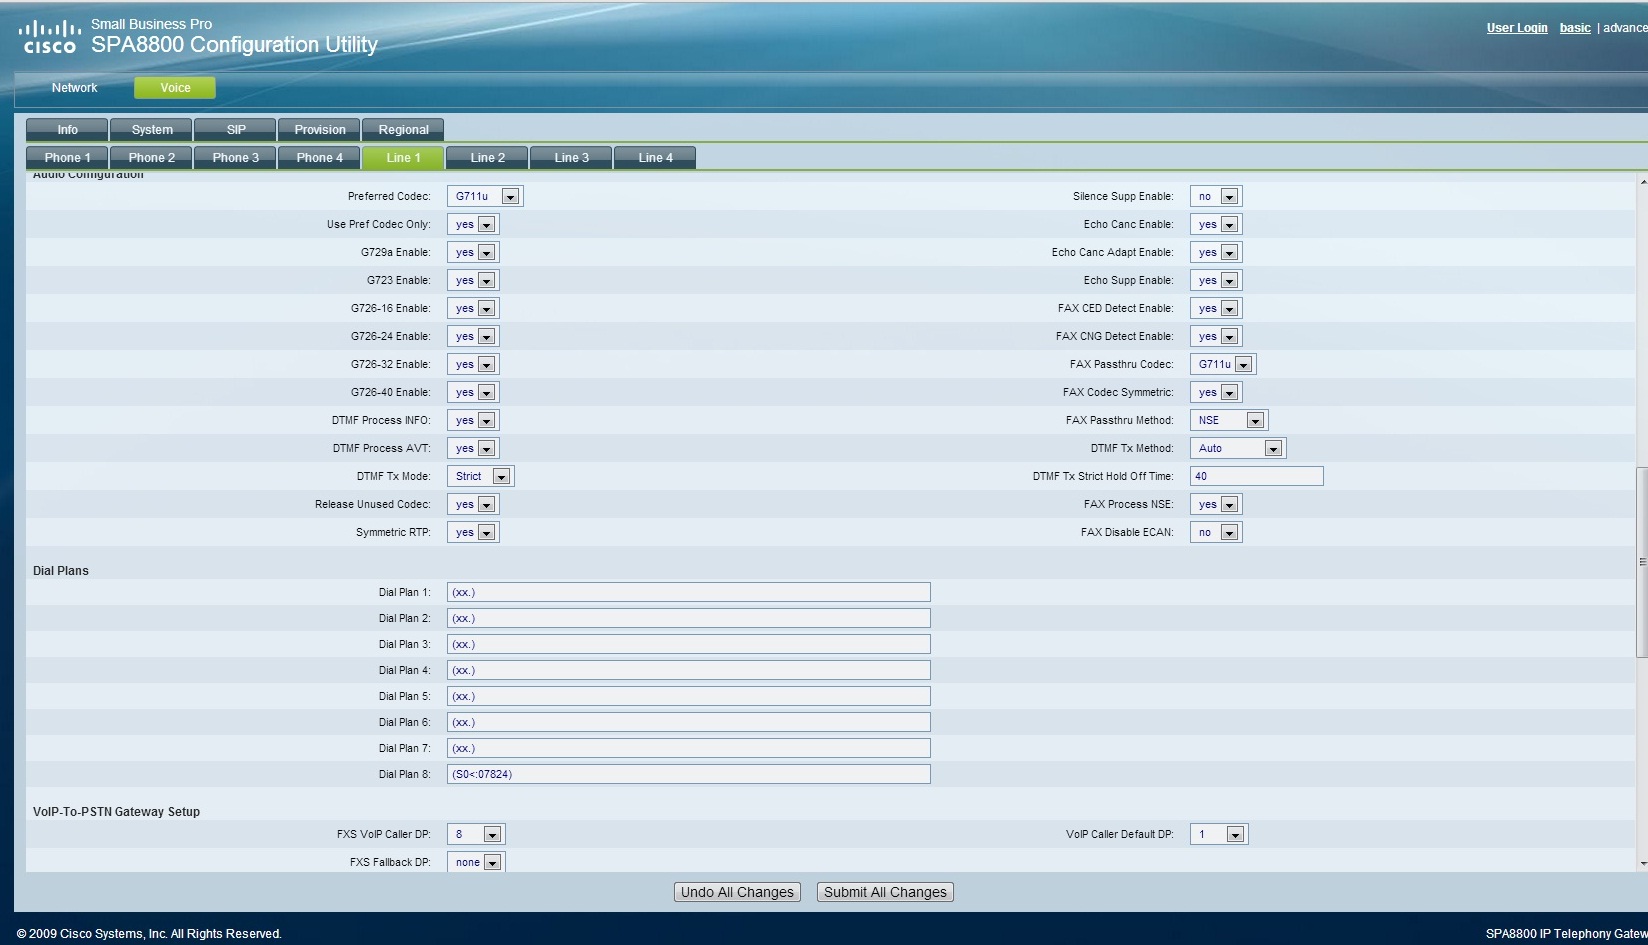Select the Network main tab
1648x945 pixels.
pyautogui.click(x=74, y=88)
